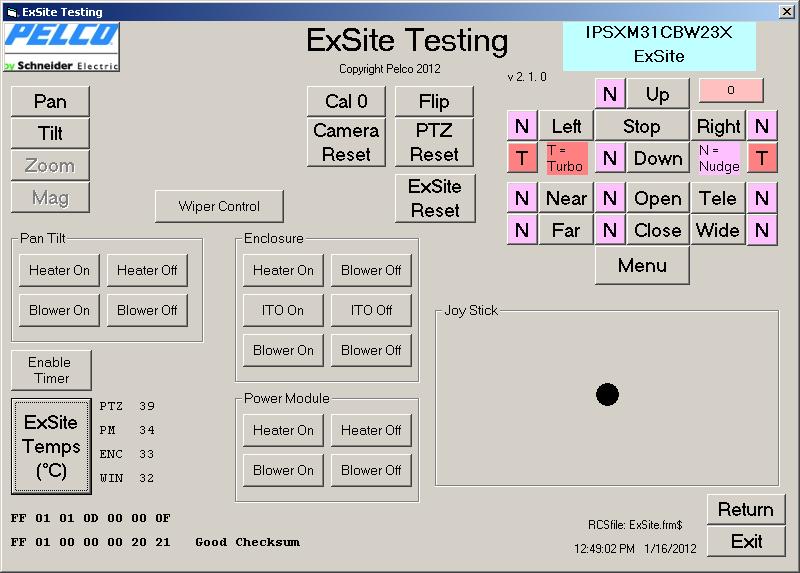Open the camera Menu
800x573 pixels.
tap(642, 265)
